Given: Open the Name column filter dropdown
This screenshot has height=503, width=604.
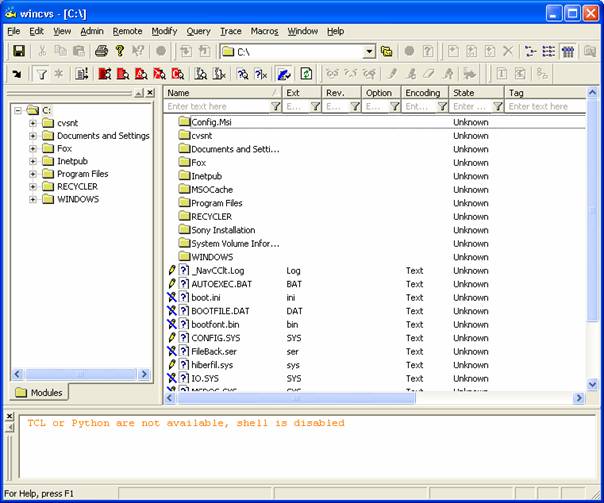Looking at the screenshot, I should pos(275,106).
